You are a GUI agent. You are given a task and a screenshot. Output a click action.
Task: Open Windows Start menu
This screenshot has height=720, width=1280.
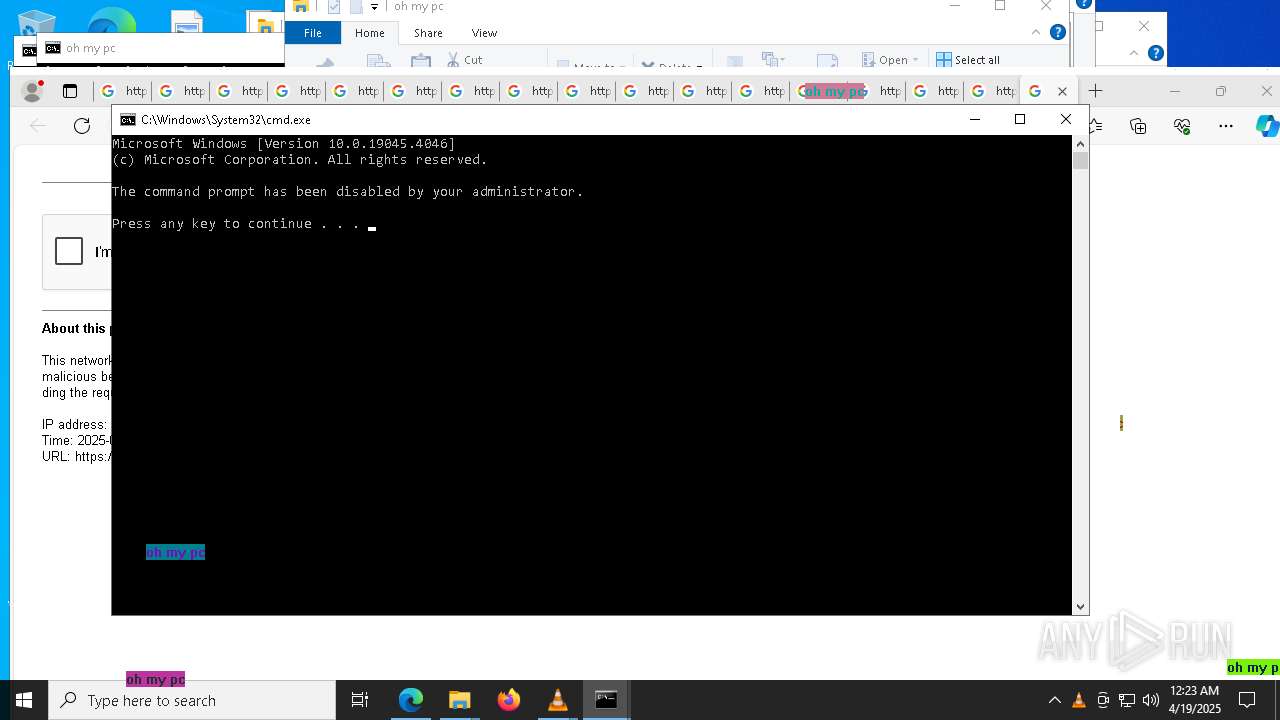click(x=24, y=700)
